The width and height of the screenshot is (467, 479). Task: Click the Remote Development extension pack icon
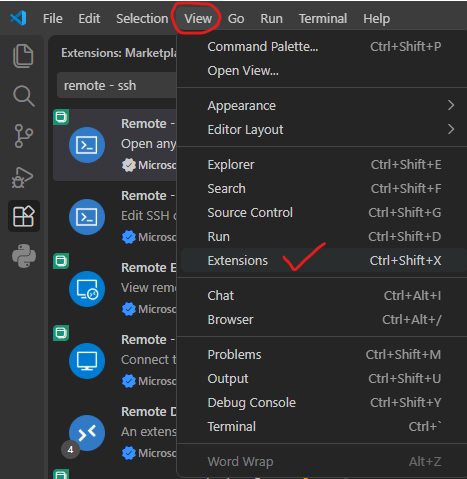[x=87, y=433]
